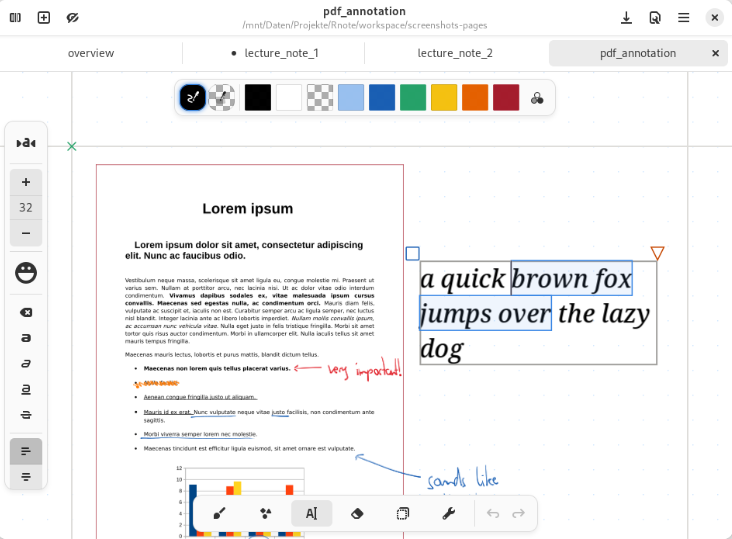Select the pdf_annotation tab

pyautogui.click(x=638, y=53)
